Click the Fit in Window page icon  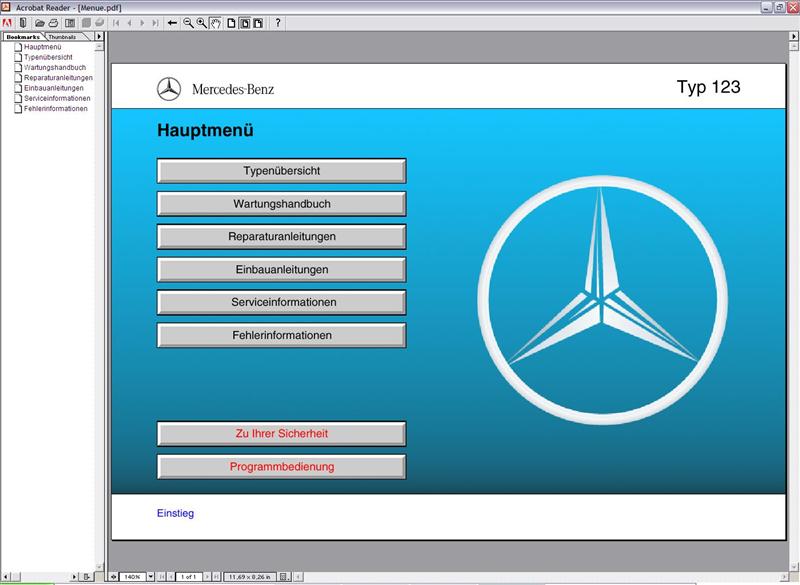[245, 23]
